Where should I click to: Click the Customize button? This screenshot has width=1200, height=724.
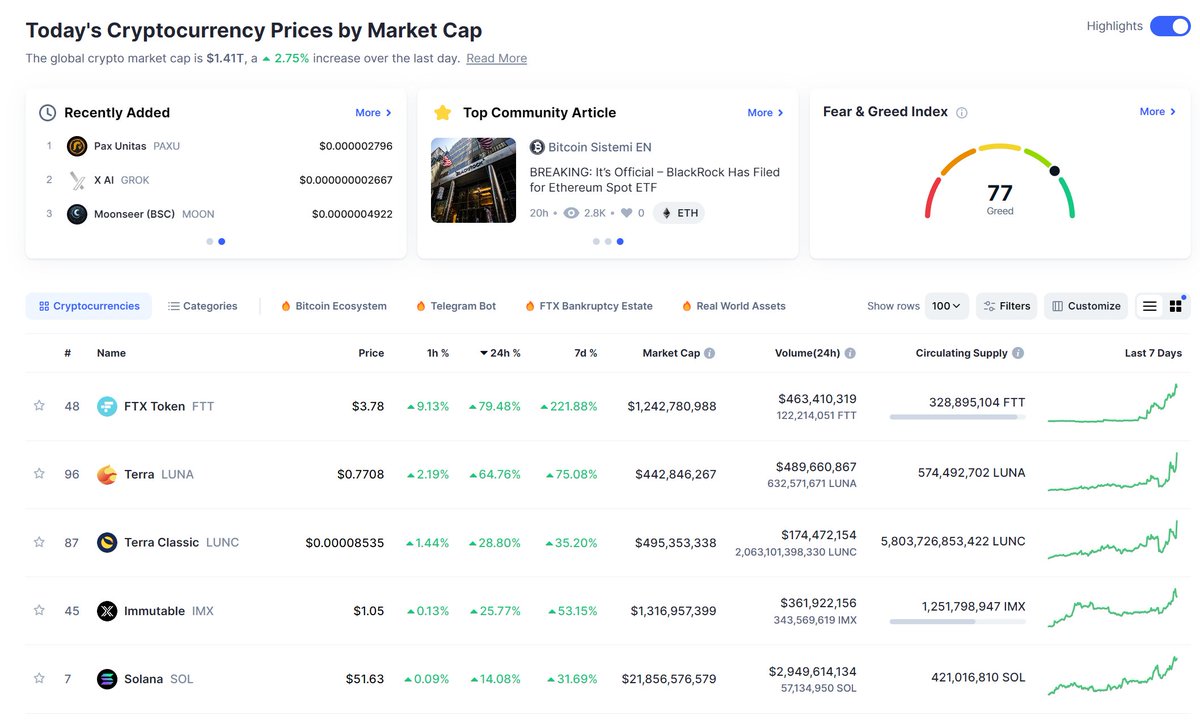point(1086,306)
